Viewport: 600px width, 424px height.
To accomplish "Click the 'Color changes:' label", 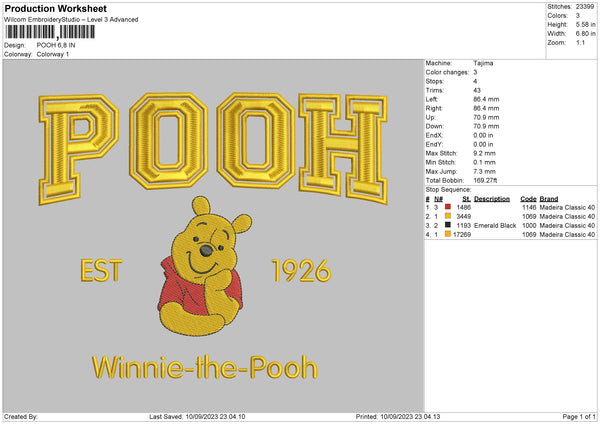I will [447, 72].
